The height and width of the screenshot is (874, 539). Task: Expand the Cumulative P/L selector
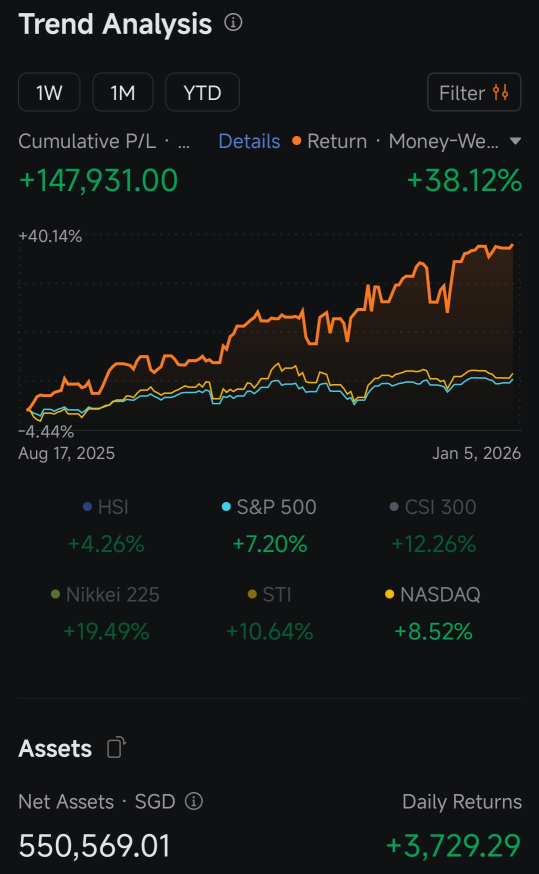tap(104, 141)
